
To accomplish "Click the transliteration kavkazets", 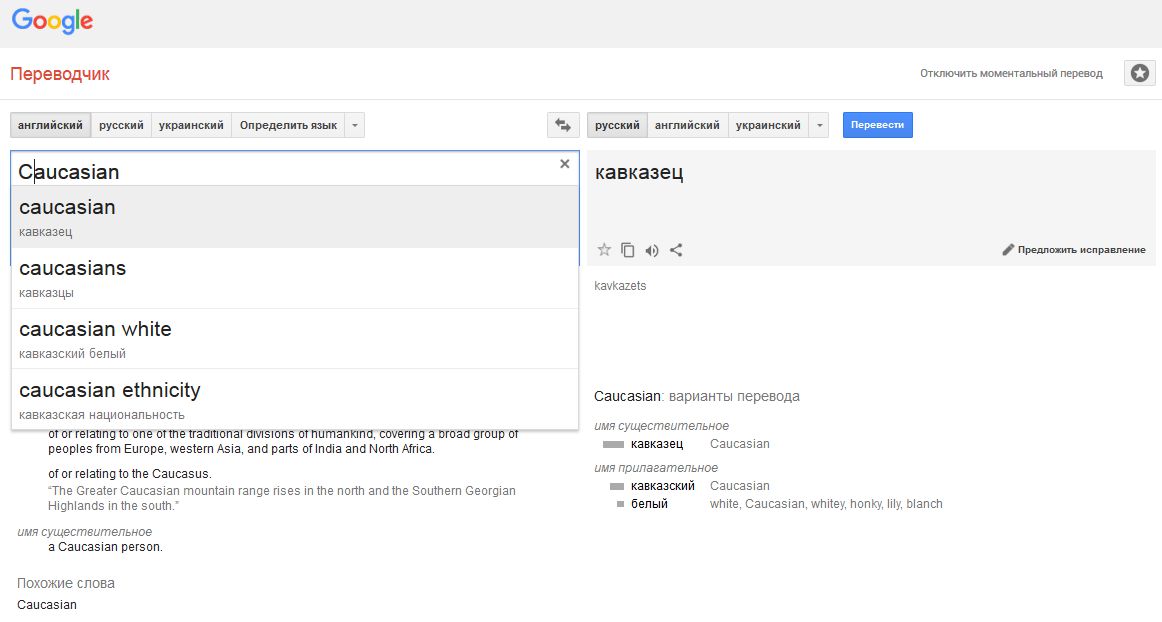I will pos(620,285).
